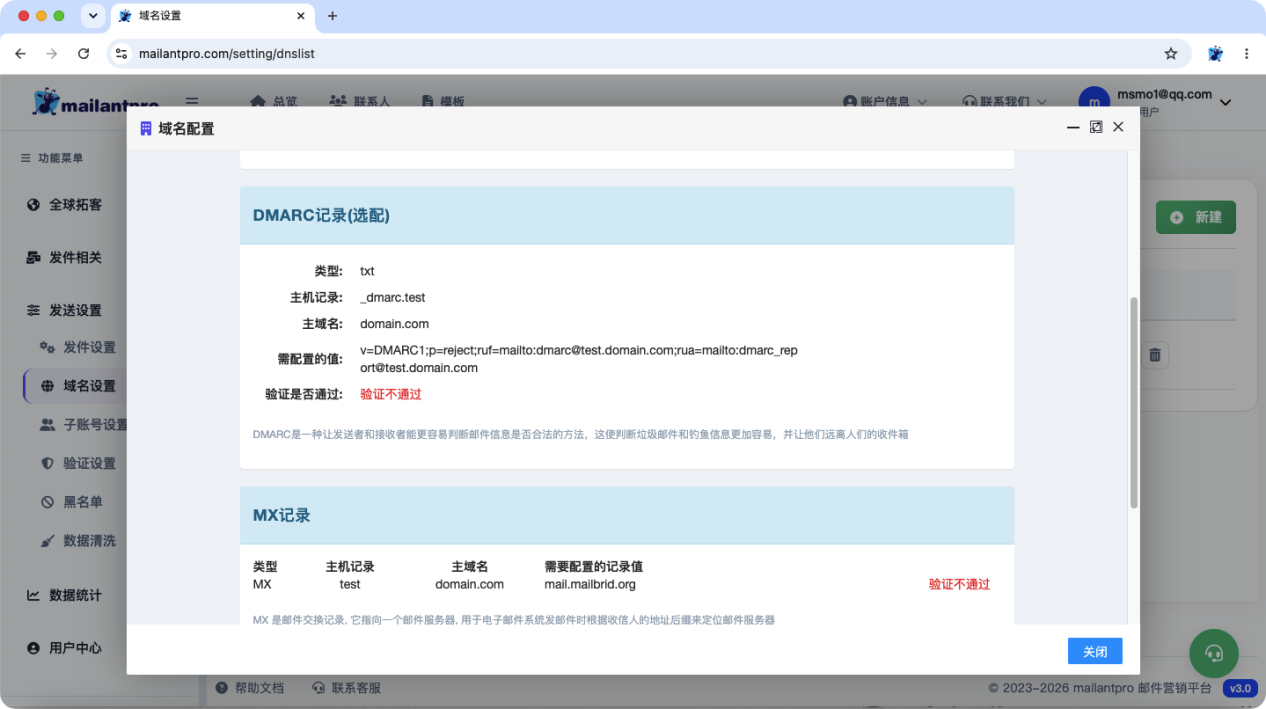1266x709 pixels.
Task: Open 数据统计 sidebar menu
Action: click(75, 596)
